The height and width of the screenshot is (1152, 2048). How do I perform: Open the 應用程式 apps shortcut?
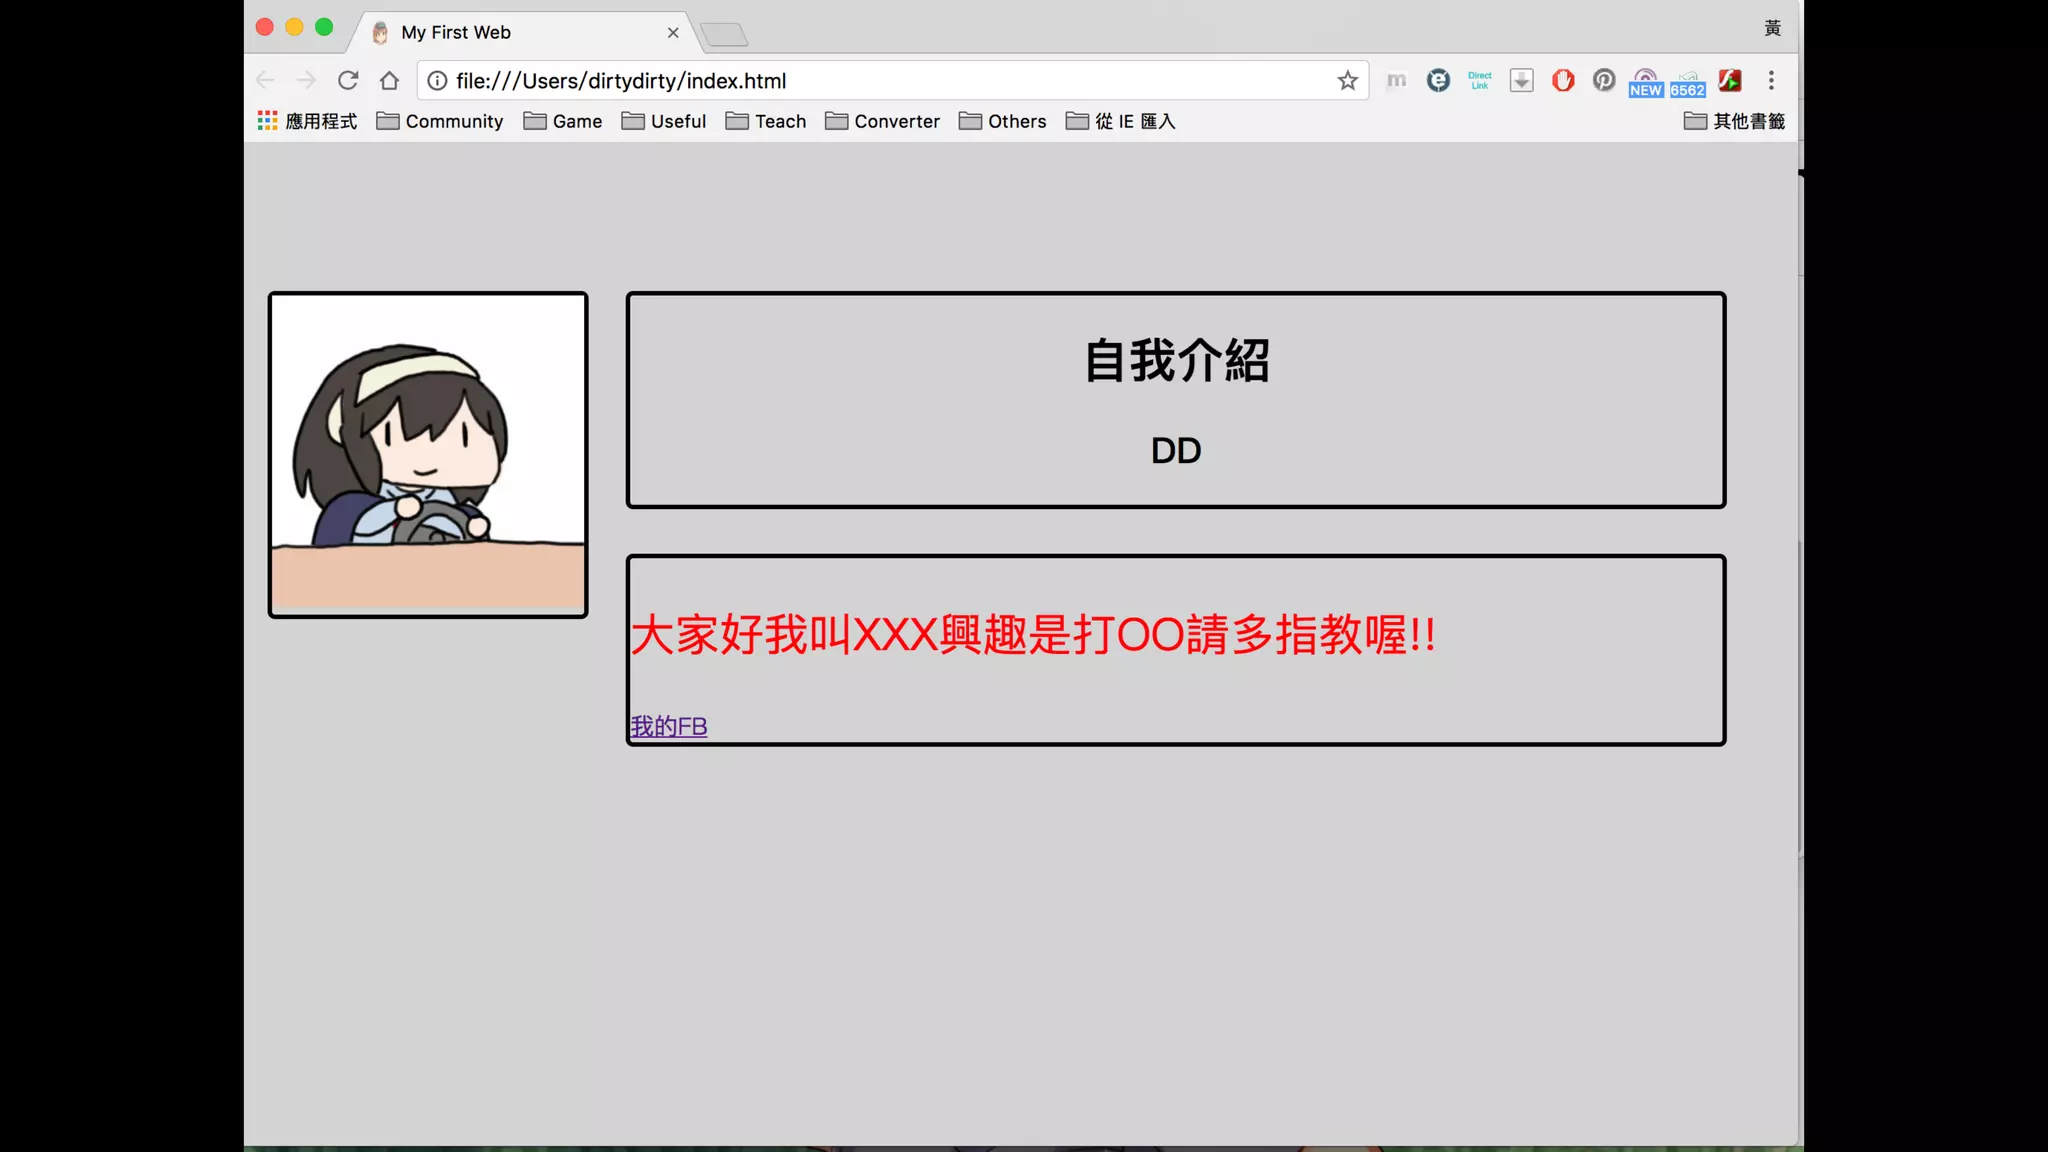307,121
